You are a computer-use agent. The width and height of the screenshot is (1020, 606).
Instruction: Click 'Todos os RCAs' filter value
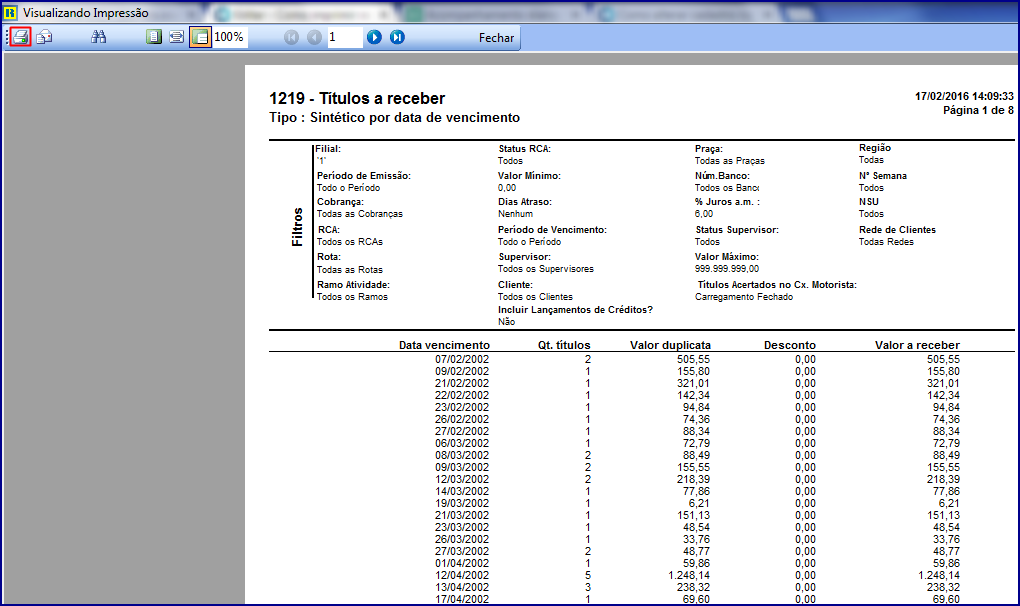coord(350,242)
